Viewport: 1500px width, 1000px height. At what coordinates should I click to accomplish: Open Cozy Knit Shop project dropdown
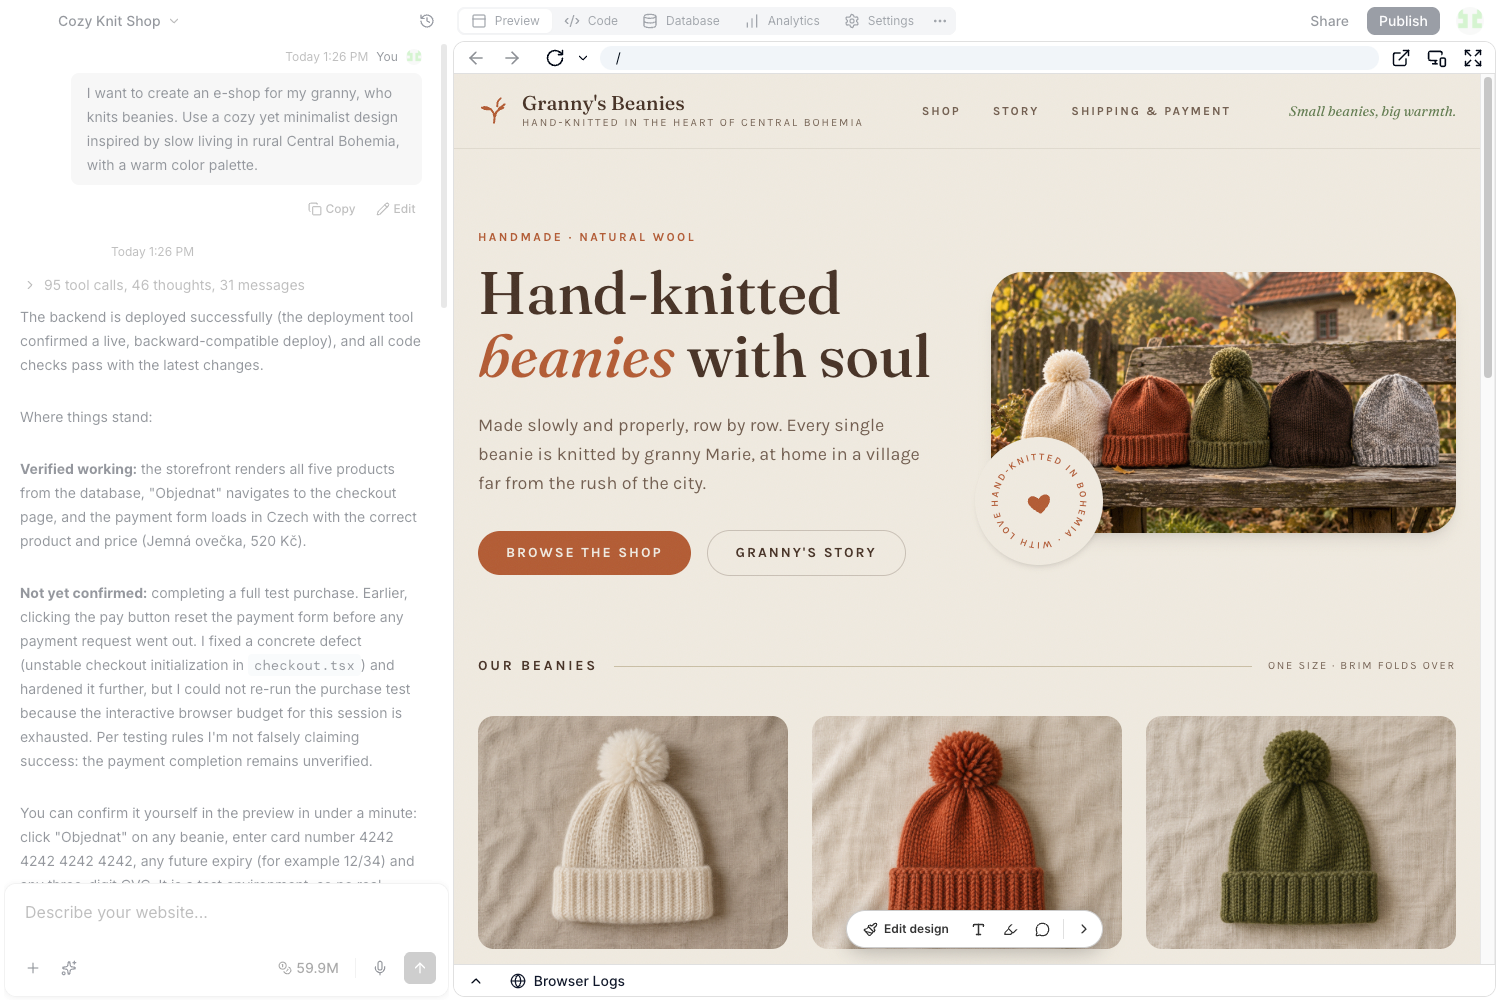(118, 21)
